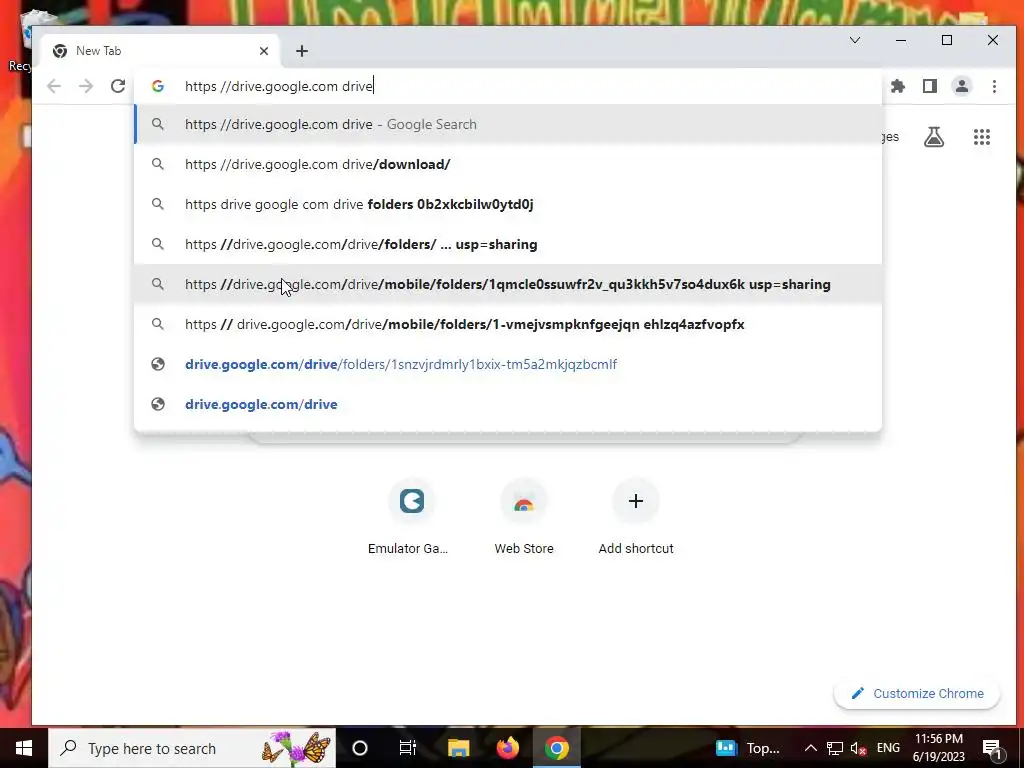Open the Emulator Ga... shortcut
The image size is (1024, 768).
pyautogui.click(x=411, y=516)
